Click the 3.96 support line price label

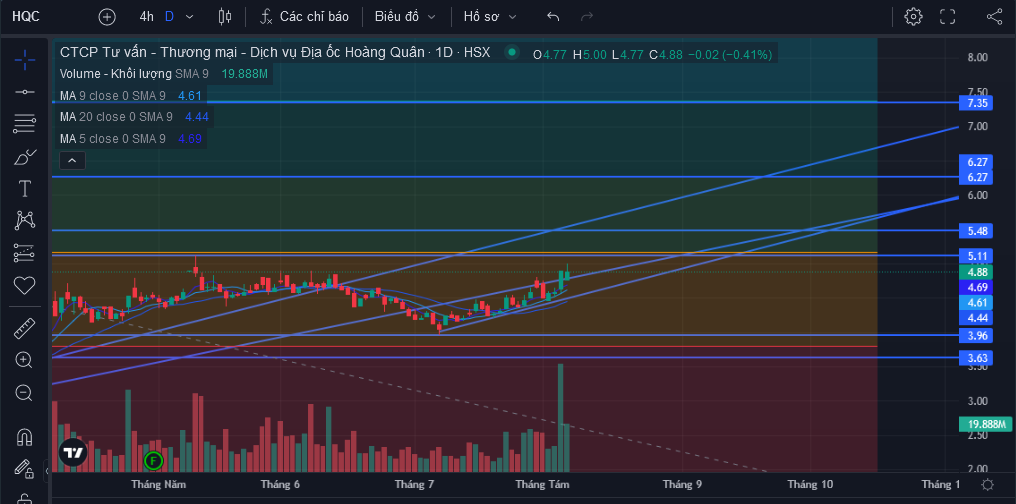976,335
